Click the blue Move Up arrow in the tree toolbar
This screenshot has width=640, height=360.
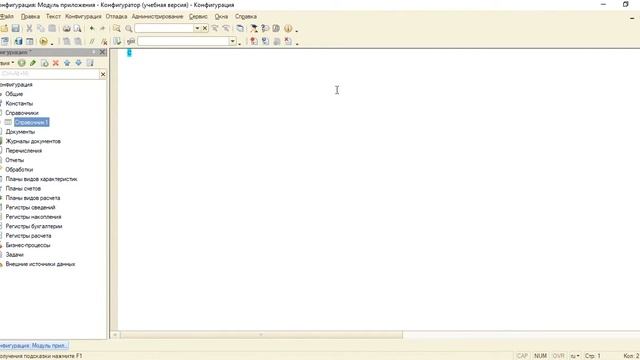[67, 63]
